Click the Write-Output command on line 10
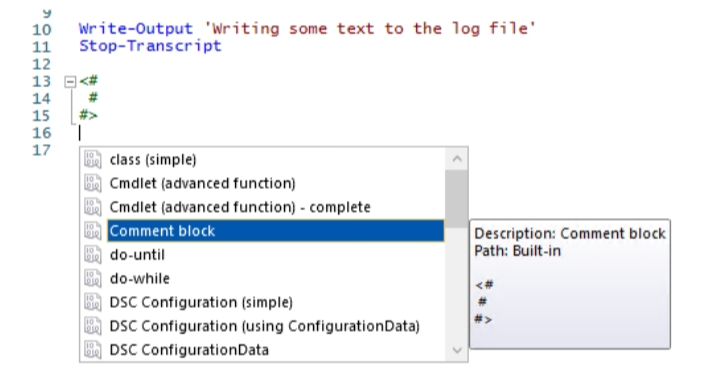 click(136, 29)
